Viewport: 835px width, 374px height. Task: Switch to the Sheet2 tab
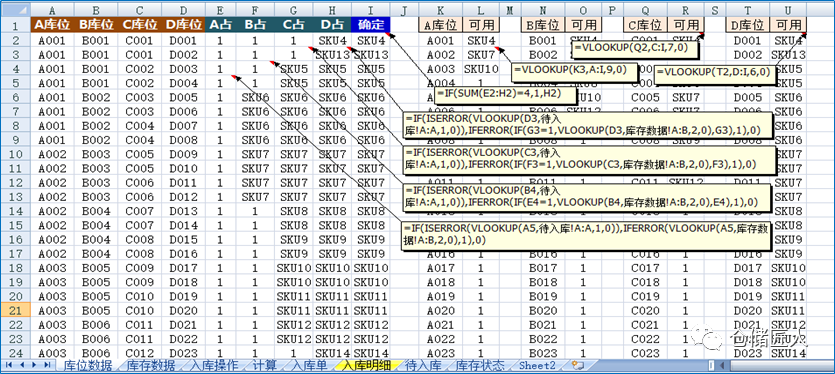(x=537, y=365)
